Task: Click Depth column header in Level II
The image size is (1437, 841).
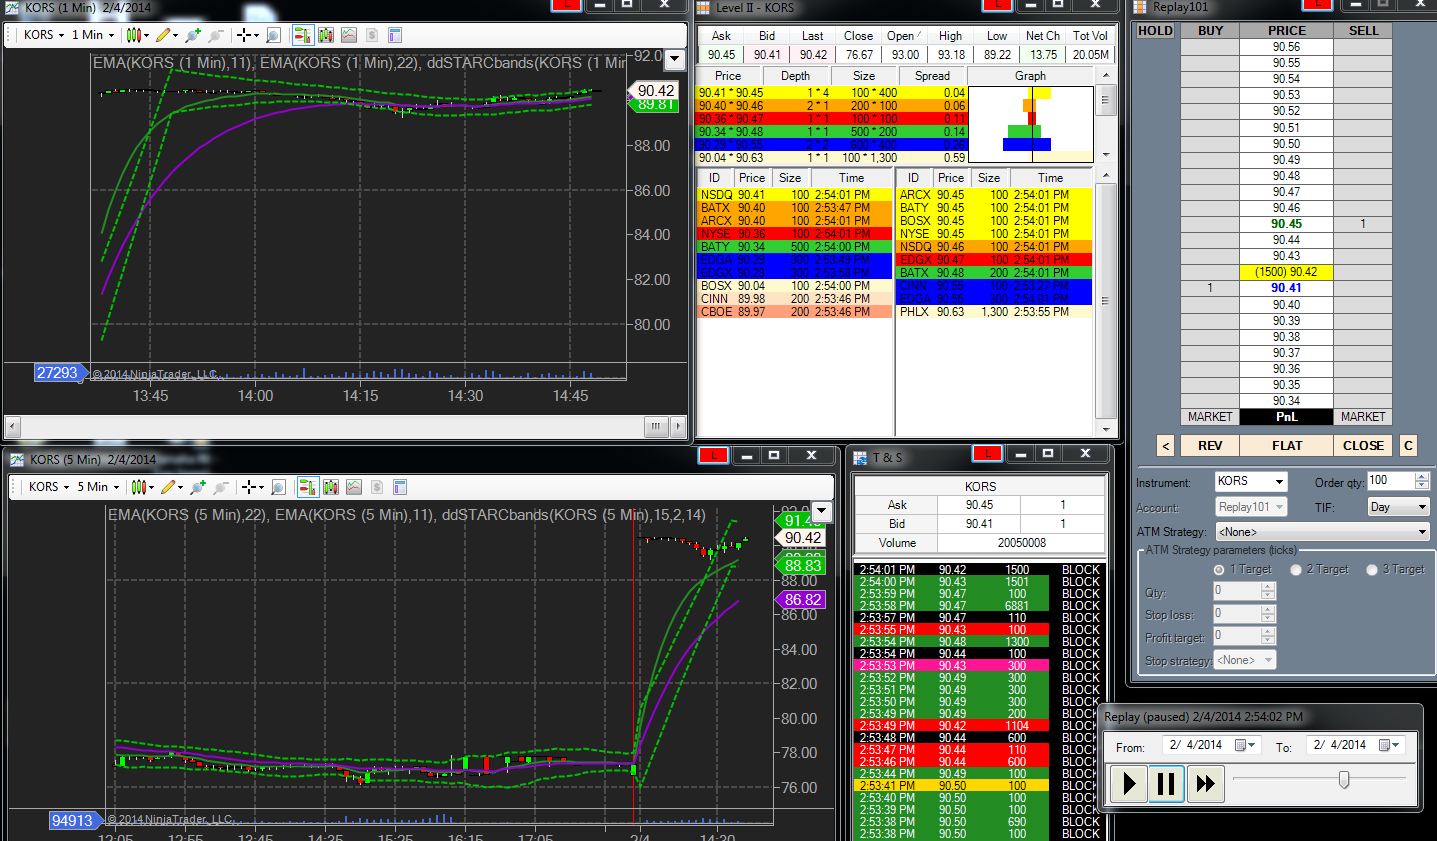Action: [x=796, y=76]
